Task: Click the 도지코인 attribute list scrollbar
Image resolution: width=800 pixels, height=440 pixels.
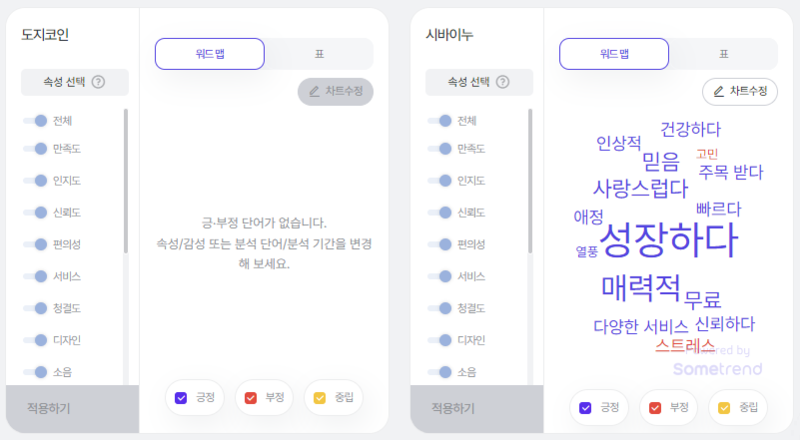Action: (x=126, y=181)
